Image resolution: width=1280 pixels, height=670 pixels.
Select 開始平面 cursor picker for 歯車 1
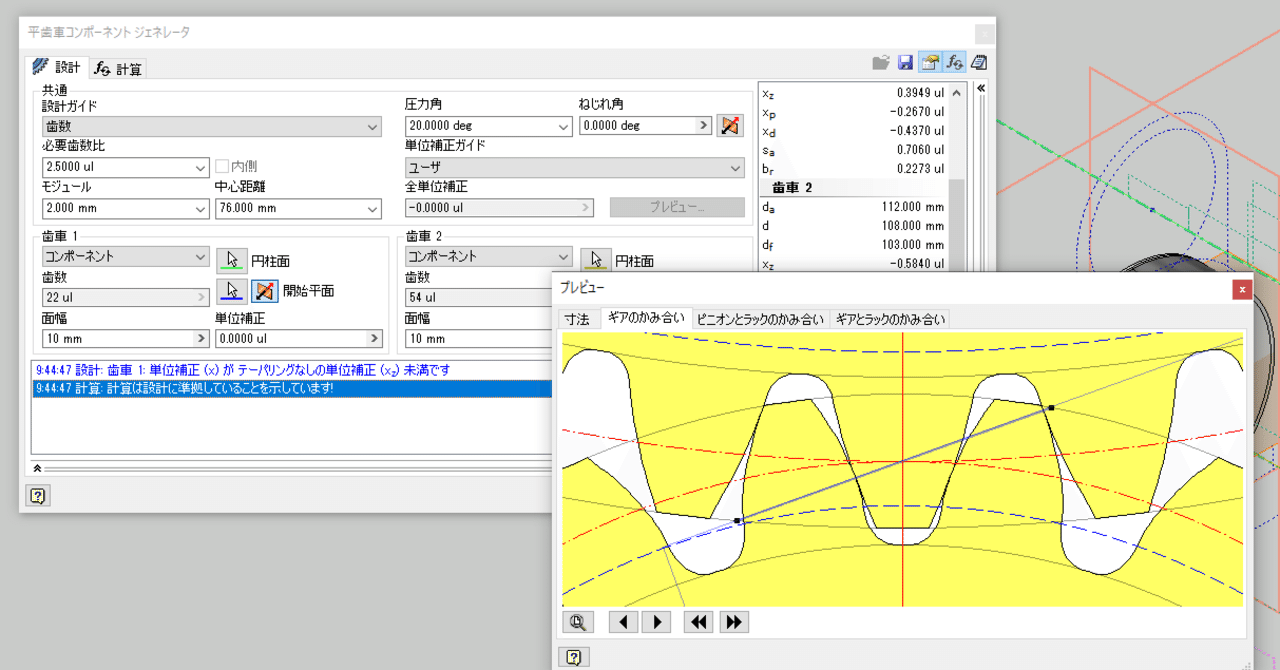pos(232,291)
